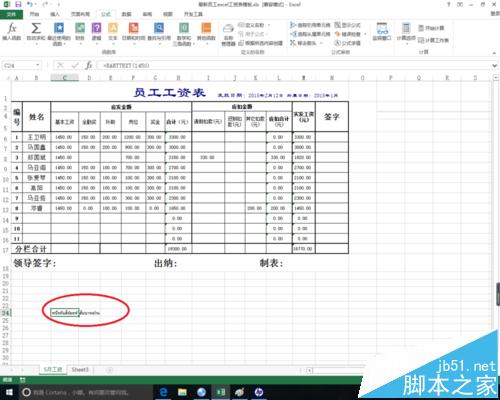This screenshot has height=400, width=500.
Task: Toggle Show Formulas
Action: [347, 25]
